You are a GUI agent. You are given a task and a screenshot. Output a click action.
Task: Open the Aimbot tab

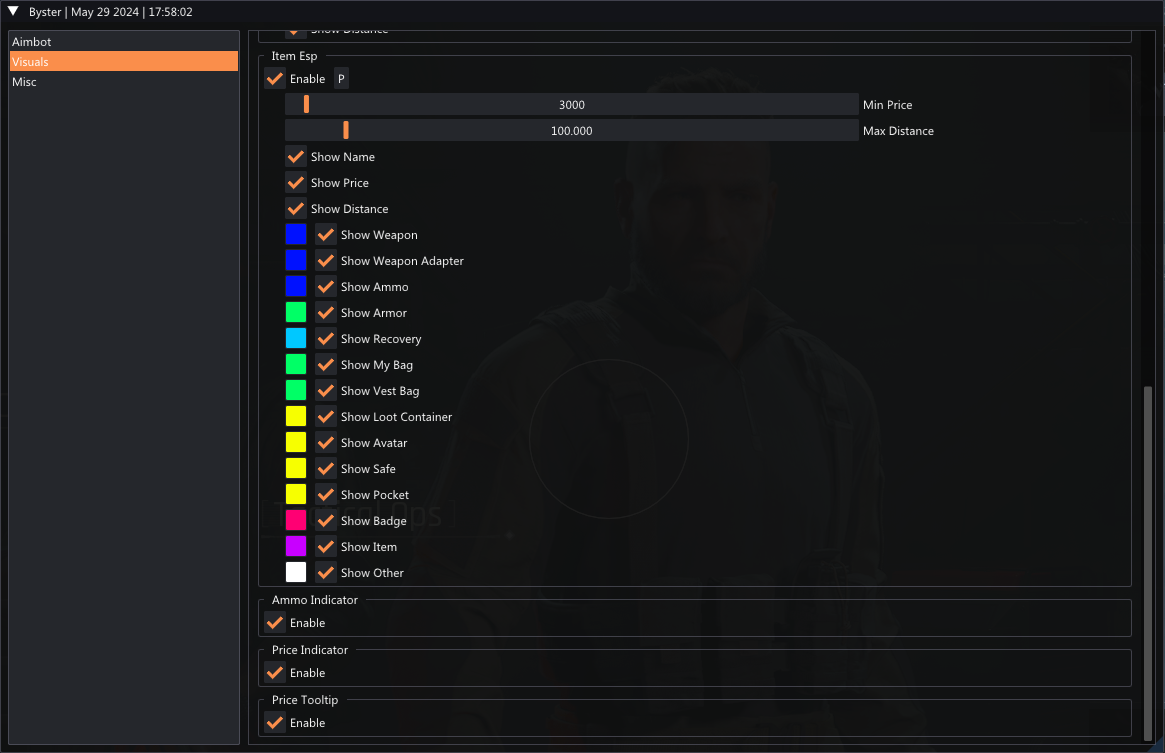(x=123, y=42)
